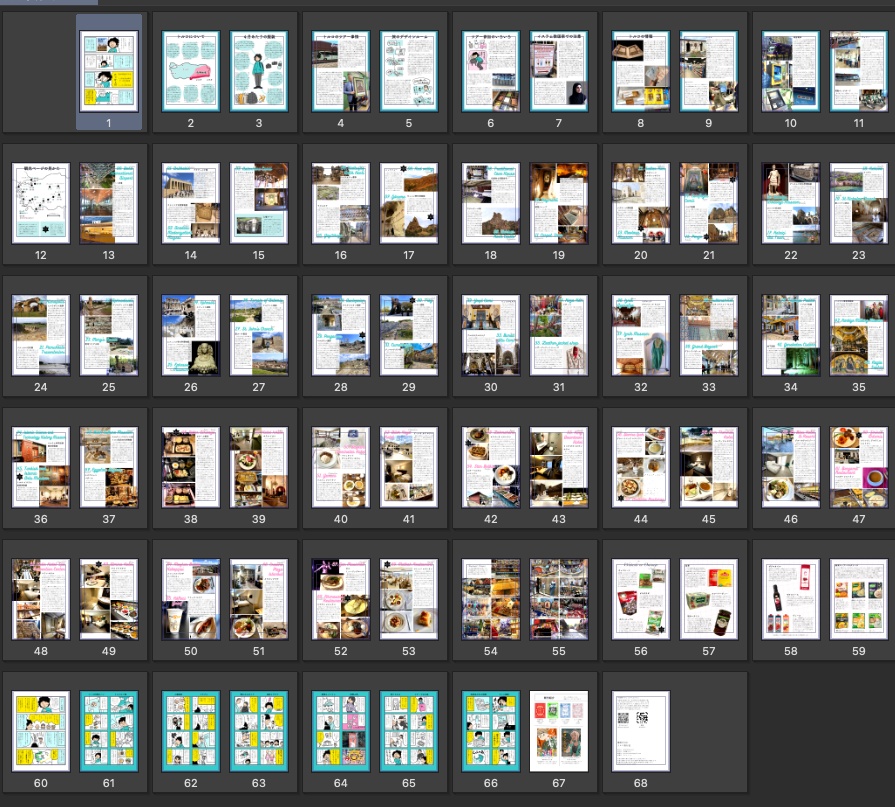895x807 pixels.
Task: Choose page 57 with red product box
Action: [x=708, y=599]
